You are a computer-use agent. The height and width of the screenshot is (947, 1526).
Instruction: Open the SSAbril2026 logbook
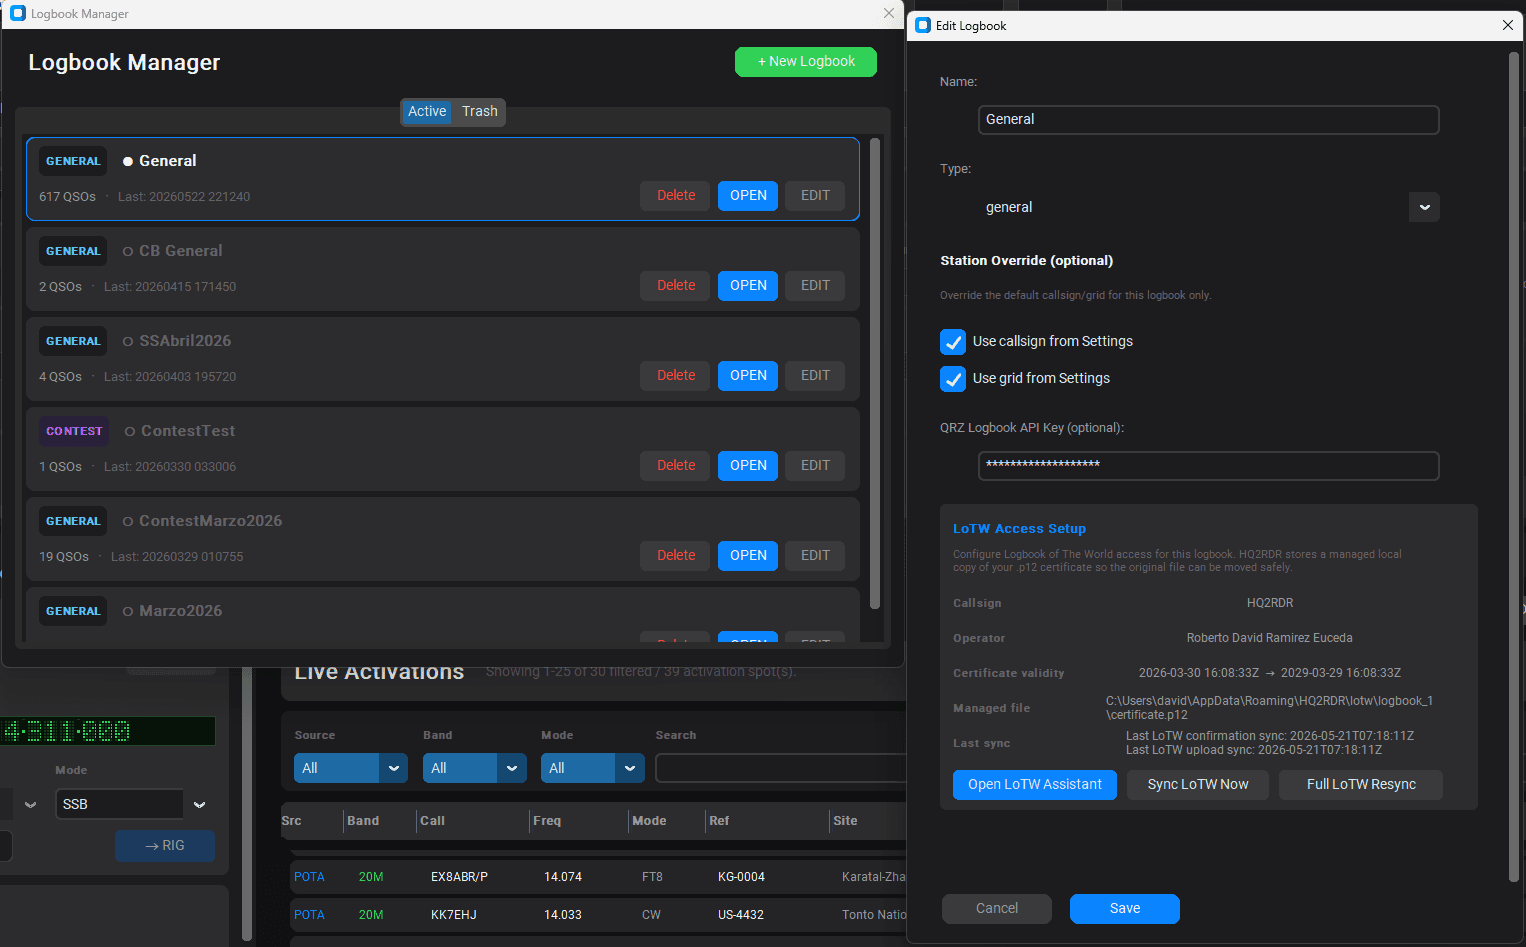pos(748,376)
